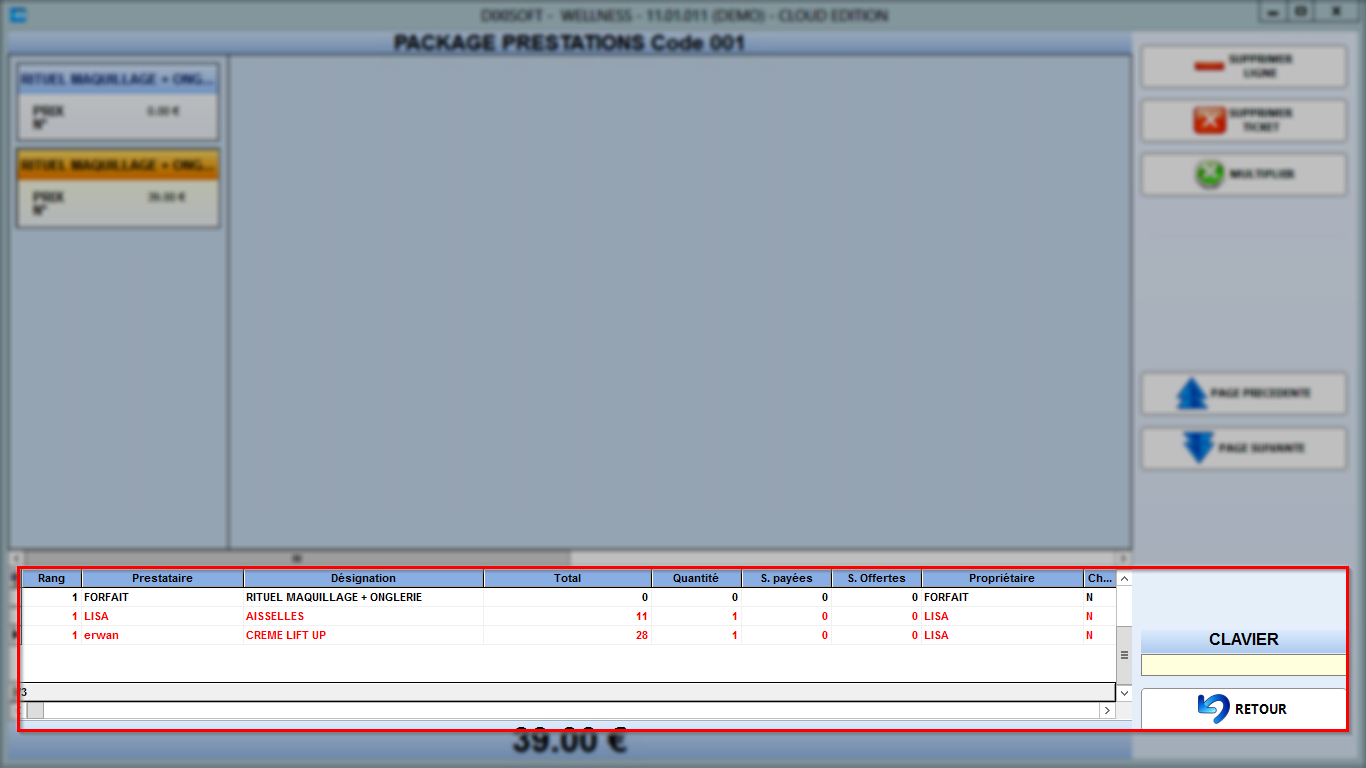
Task: Open the application icon in the title bar
Action: [18, 15]
